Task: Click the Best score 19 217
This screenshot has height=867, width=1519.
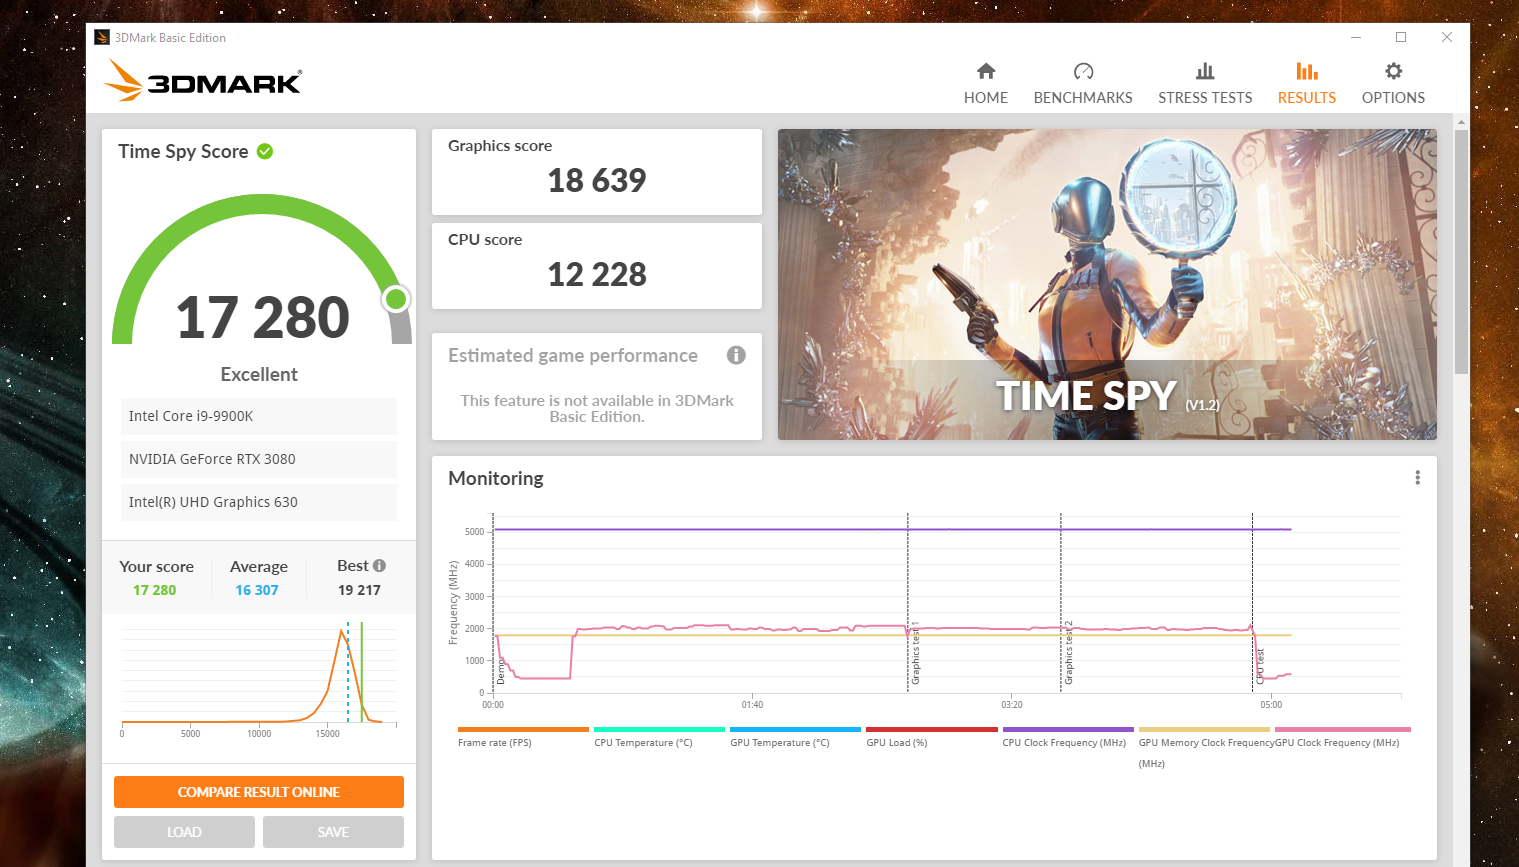Action: (x=359, y=590)
